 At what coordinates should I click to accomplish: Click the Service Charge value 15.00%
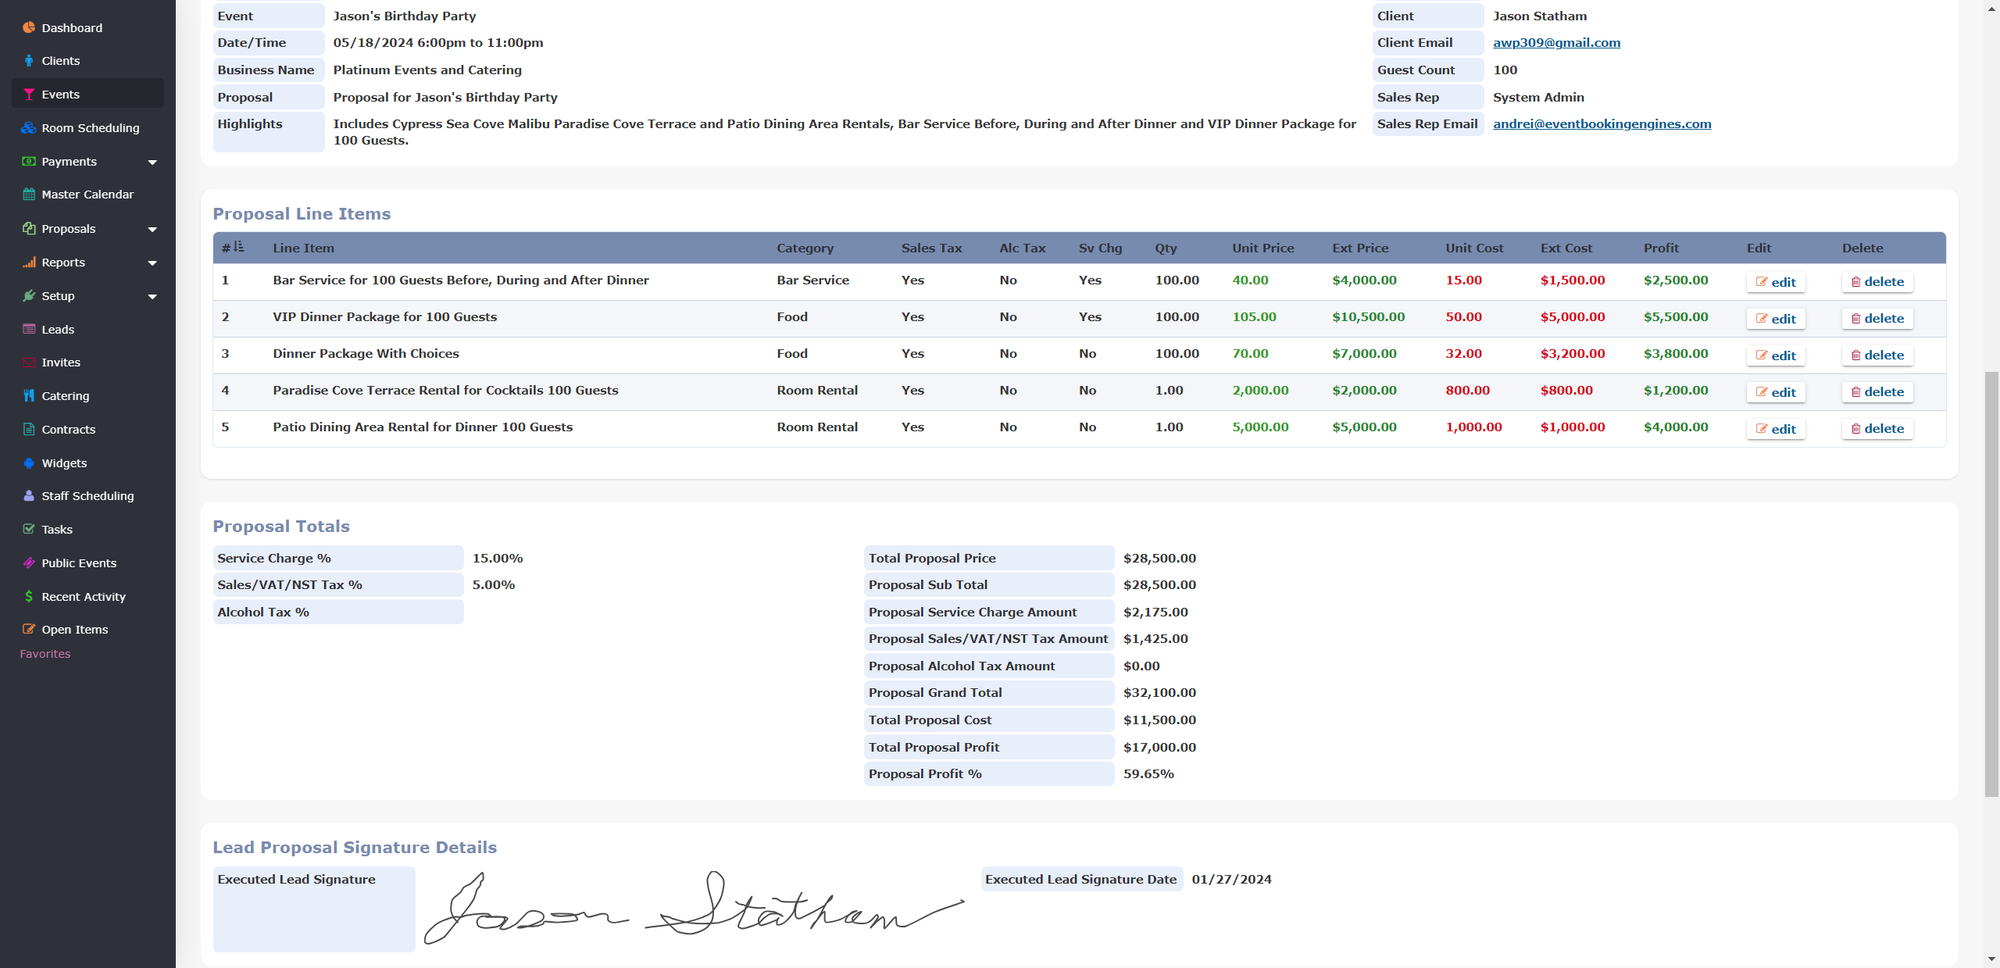pyautogui.click(x=497, y=558)
